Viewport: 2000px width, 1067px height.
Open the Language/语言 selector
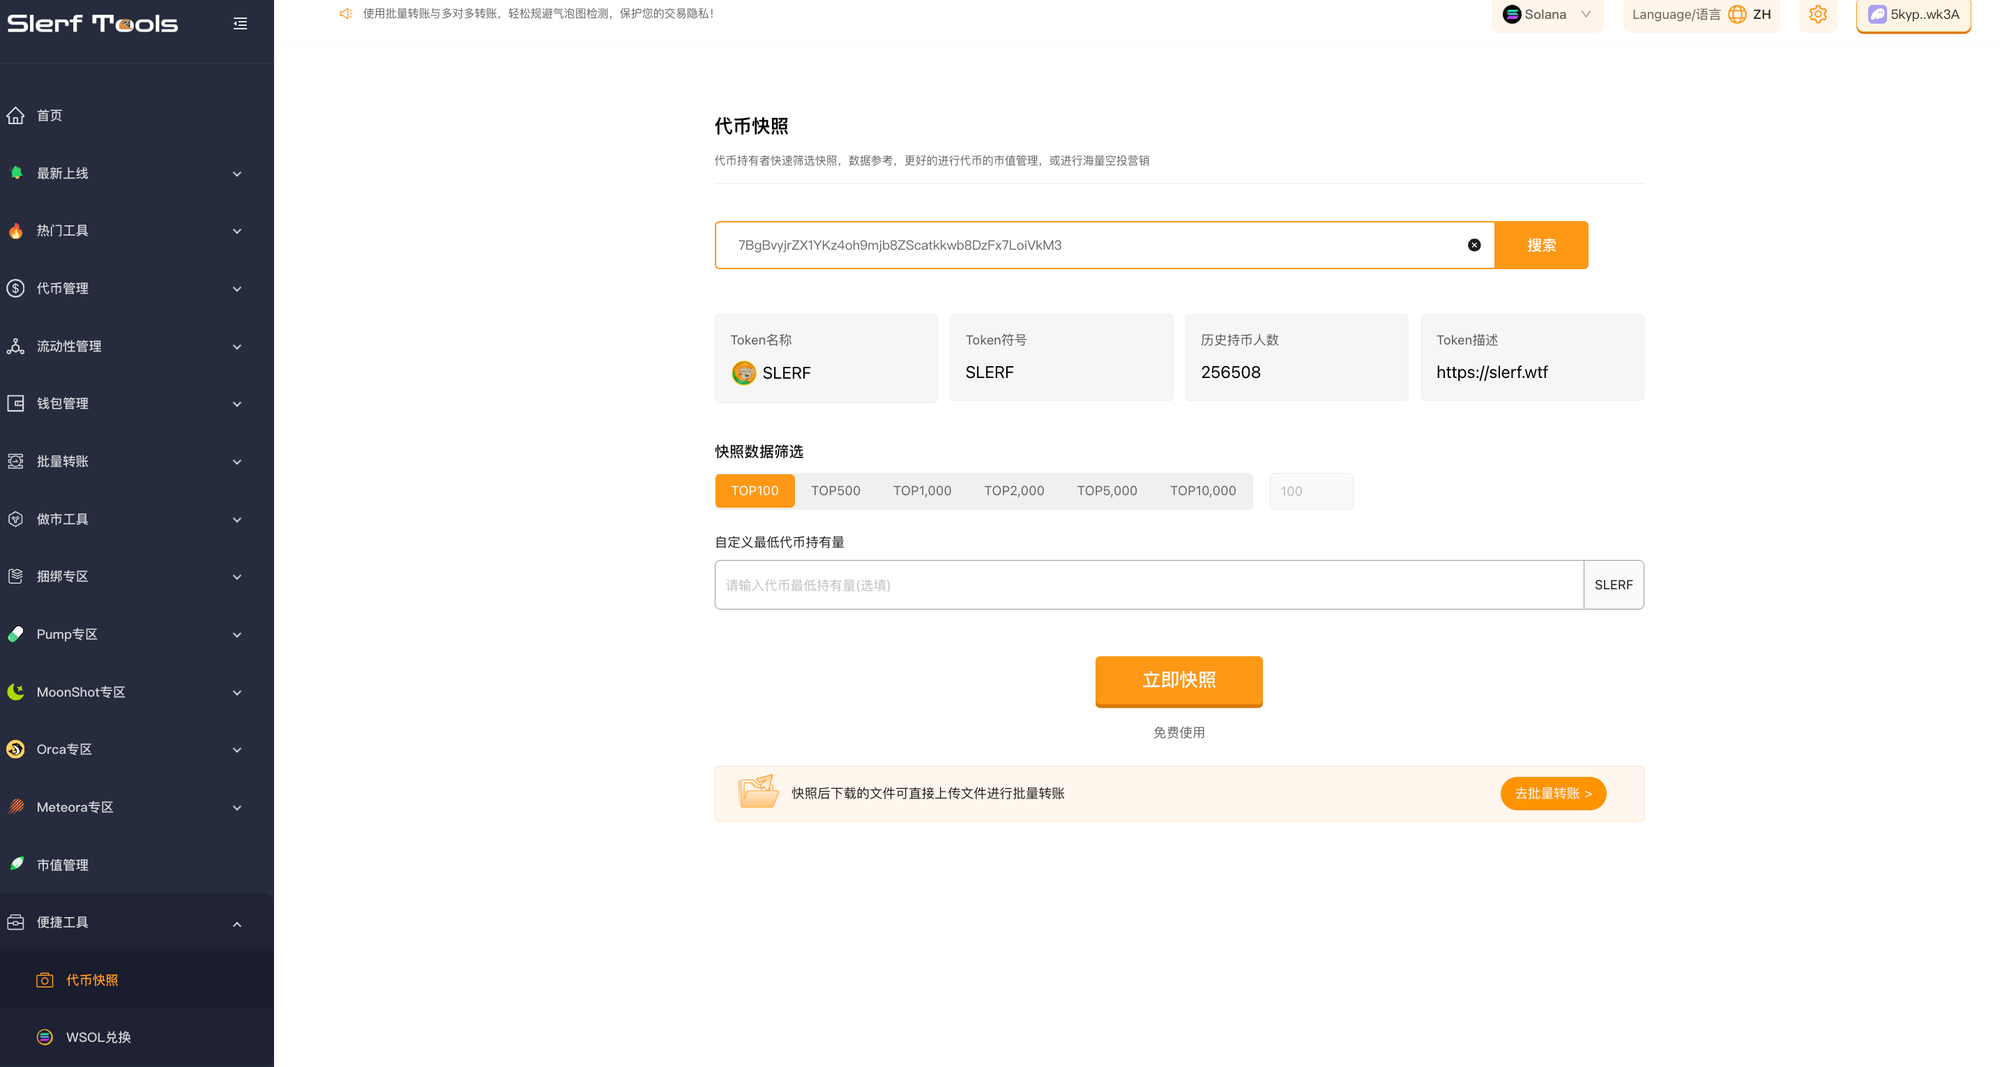[x=1701, y=15]
